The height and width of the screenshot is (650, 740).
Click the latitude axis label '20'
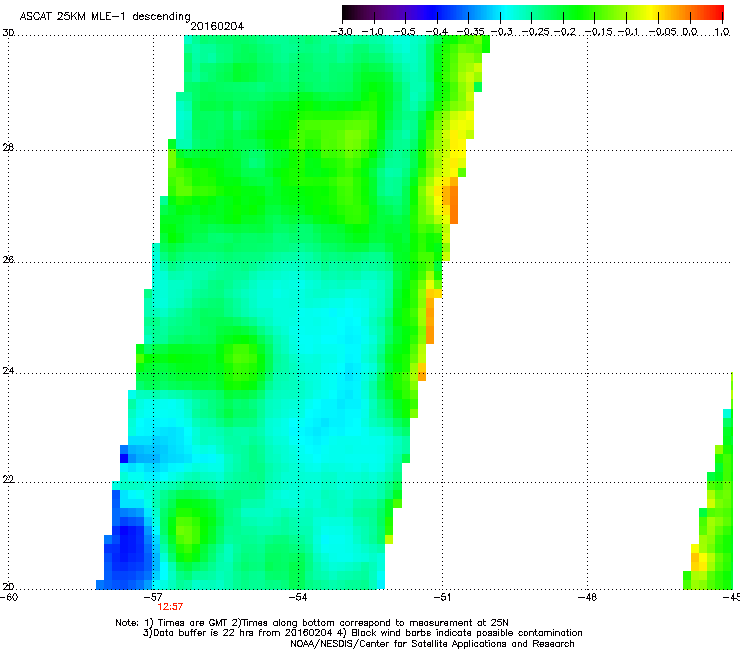pyautogui.click(x=8, y=587)
